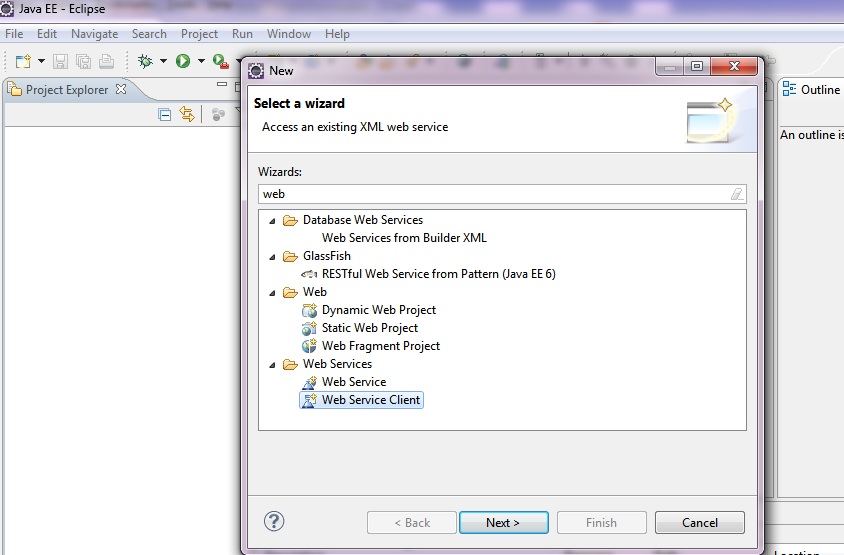Click the Next button
Image resolution: width=844 pixels, height=555 pixels.
(504, 523)
